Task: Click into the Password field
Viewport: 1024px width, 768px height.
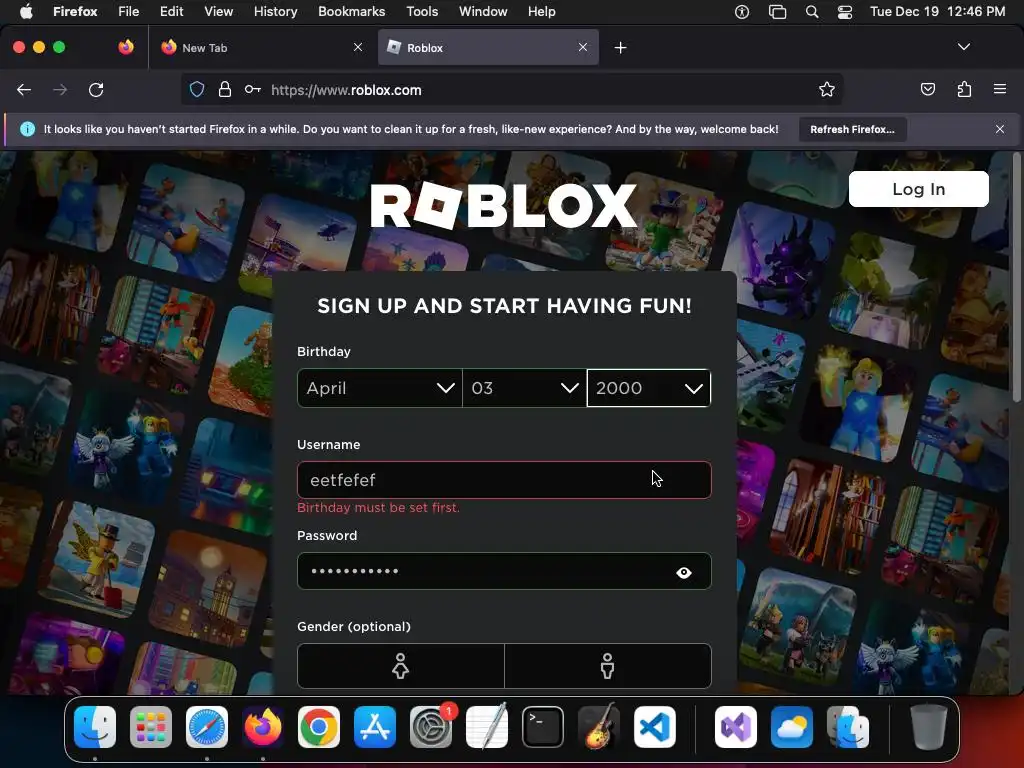Action: tap(504, 571)
